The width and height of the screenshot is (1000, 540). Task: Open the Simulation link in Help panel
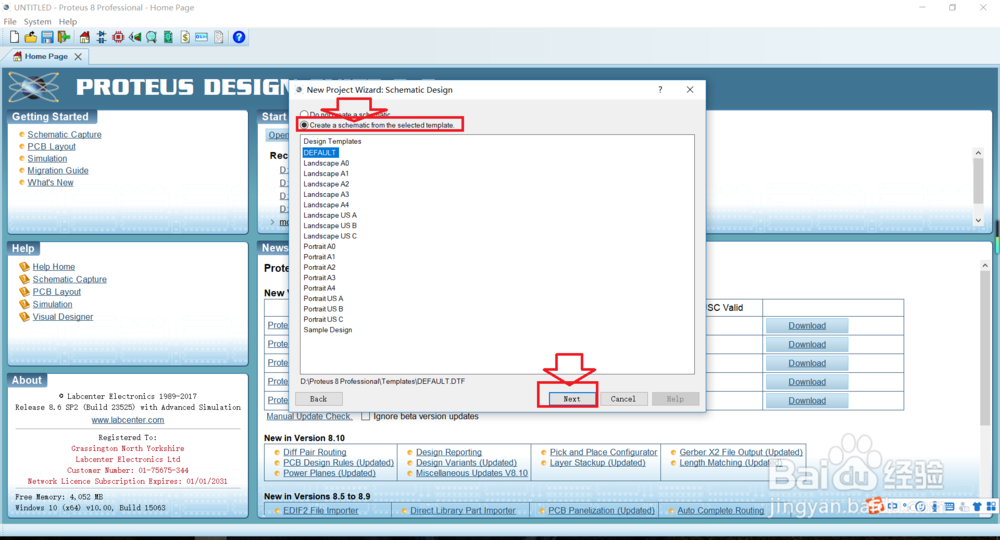click(52, 304)
